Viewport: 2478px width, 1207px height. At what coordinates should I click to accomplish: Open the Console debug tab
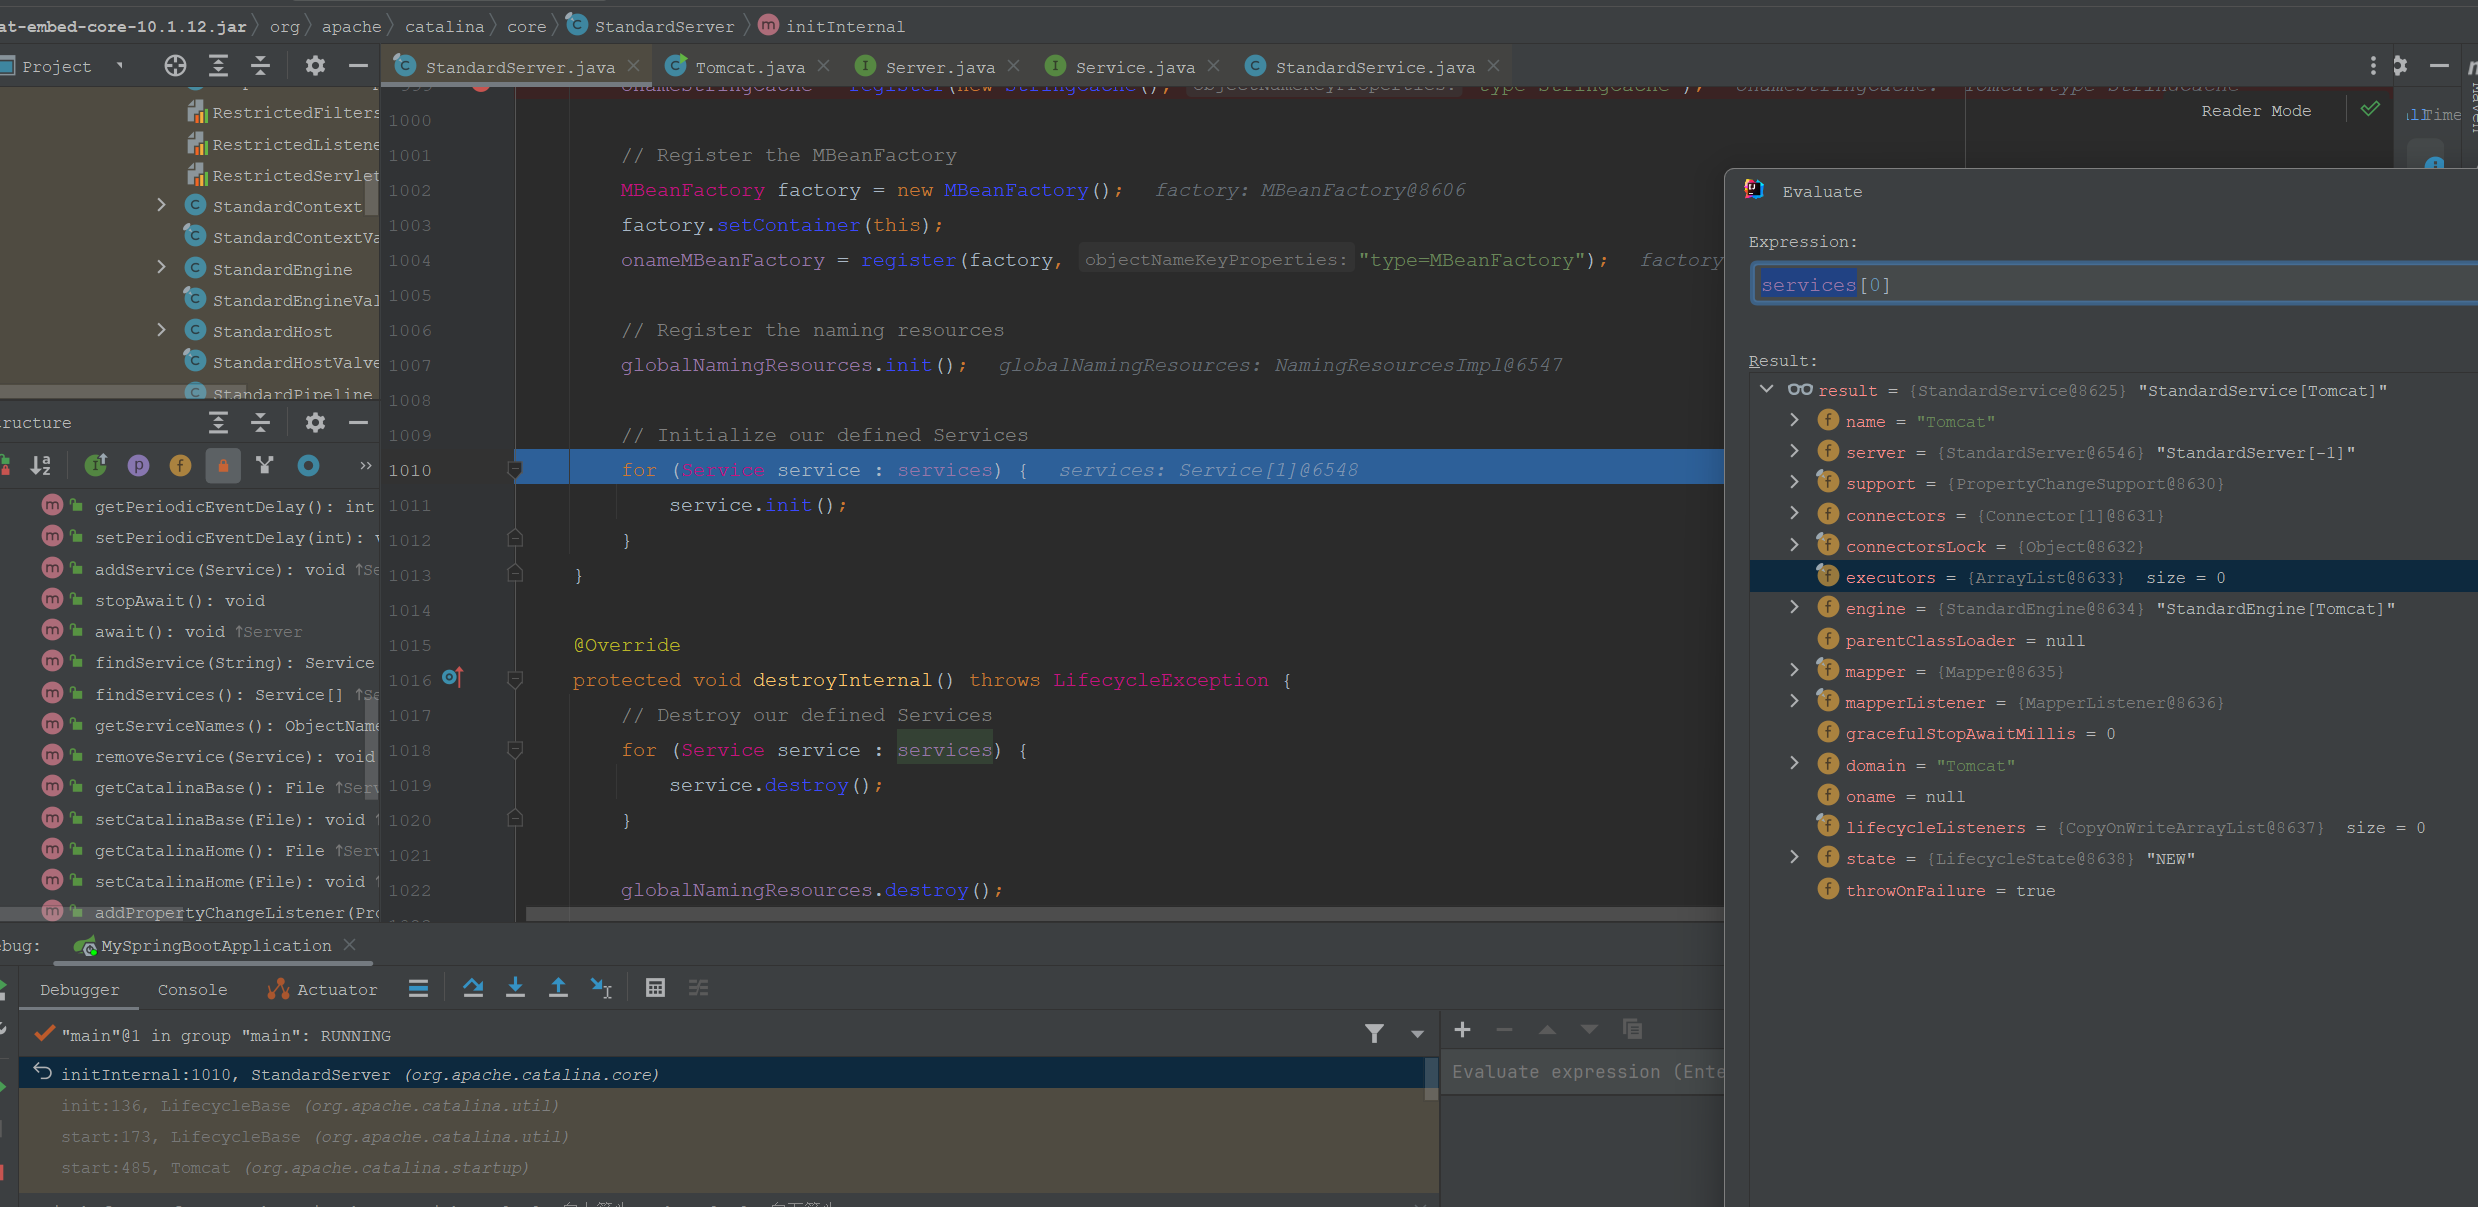192,989
